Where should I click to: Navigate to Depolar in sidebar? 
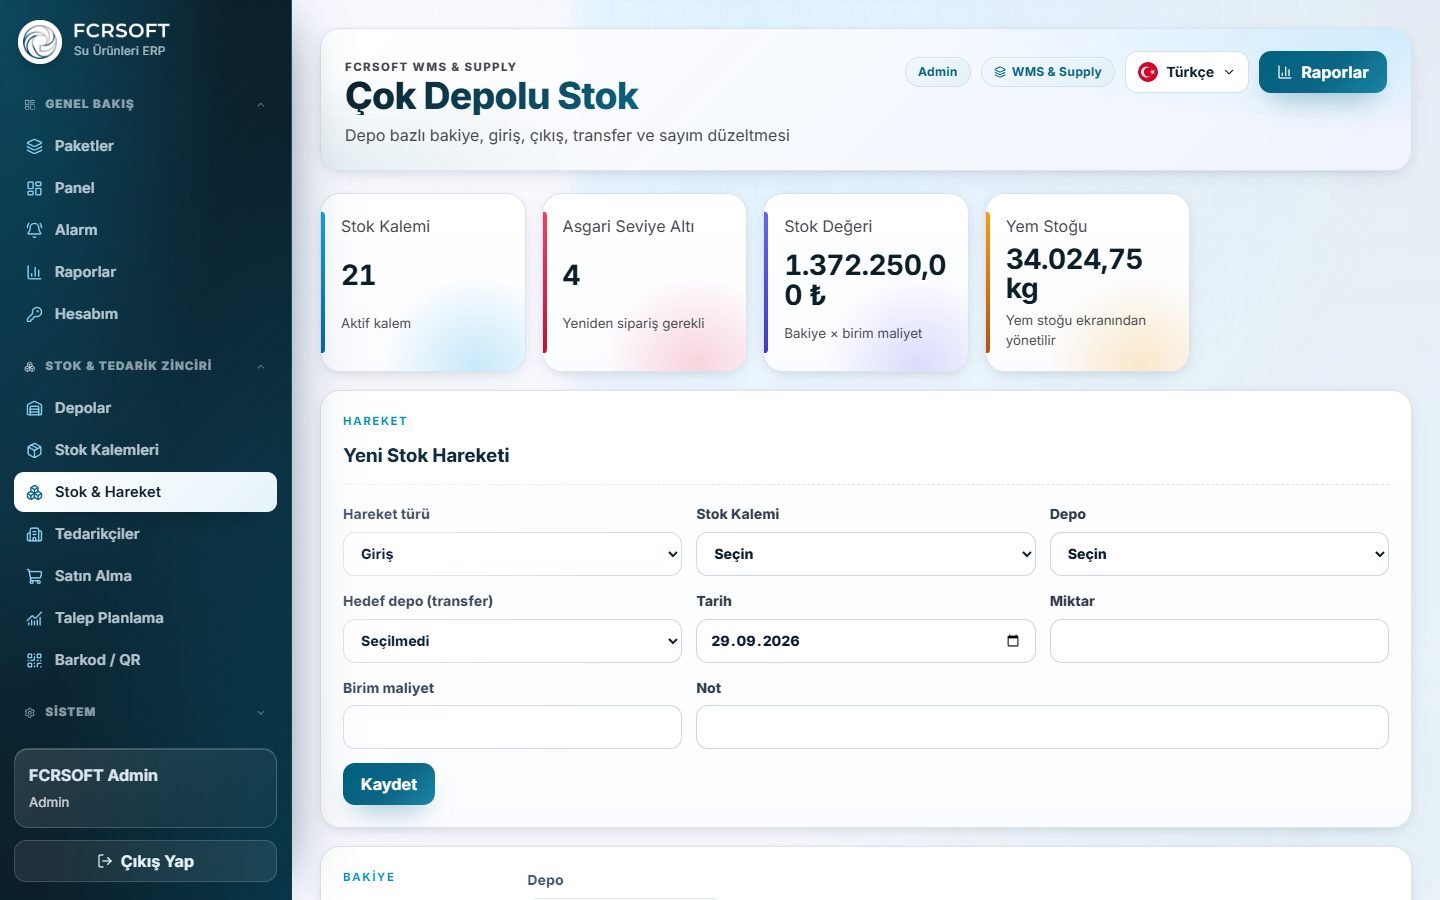point(145,408)
